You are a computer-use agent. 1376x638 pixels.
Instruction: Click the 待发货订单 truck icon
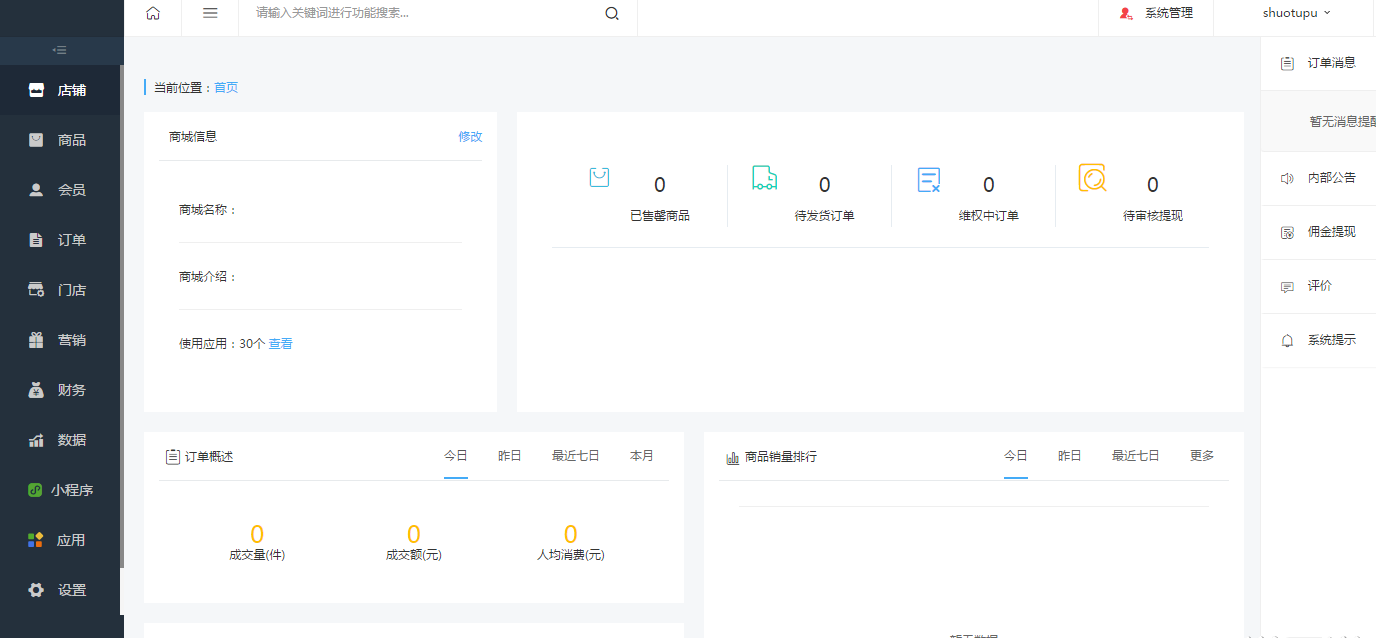(765, 178)
